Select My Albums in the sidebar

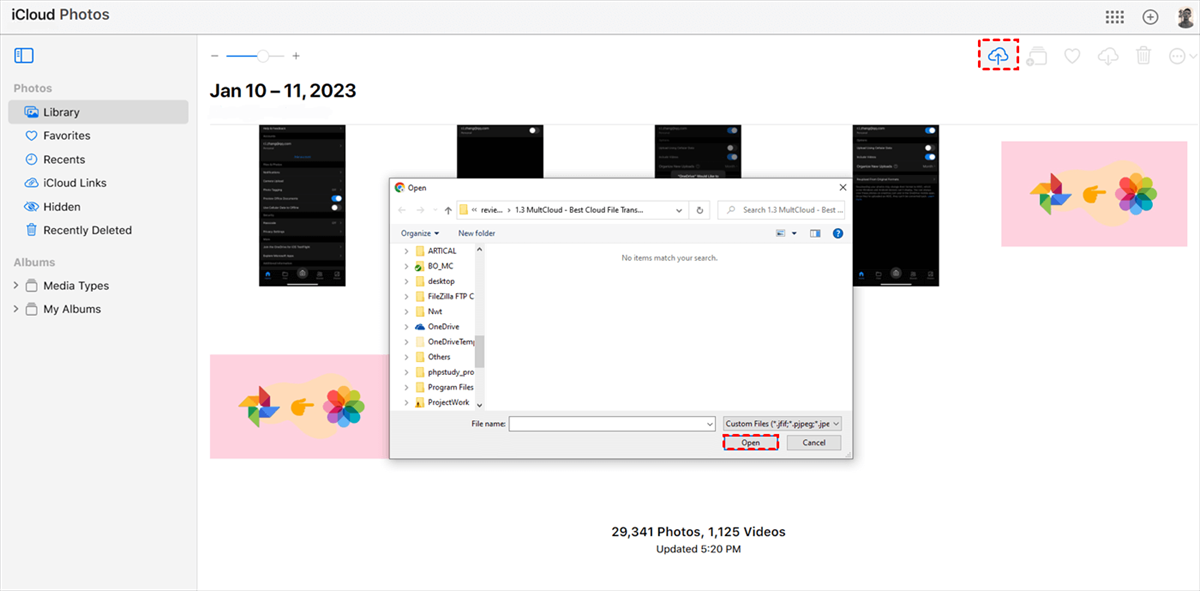(x=72, y=309)
